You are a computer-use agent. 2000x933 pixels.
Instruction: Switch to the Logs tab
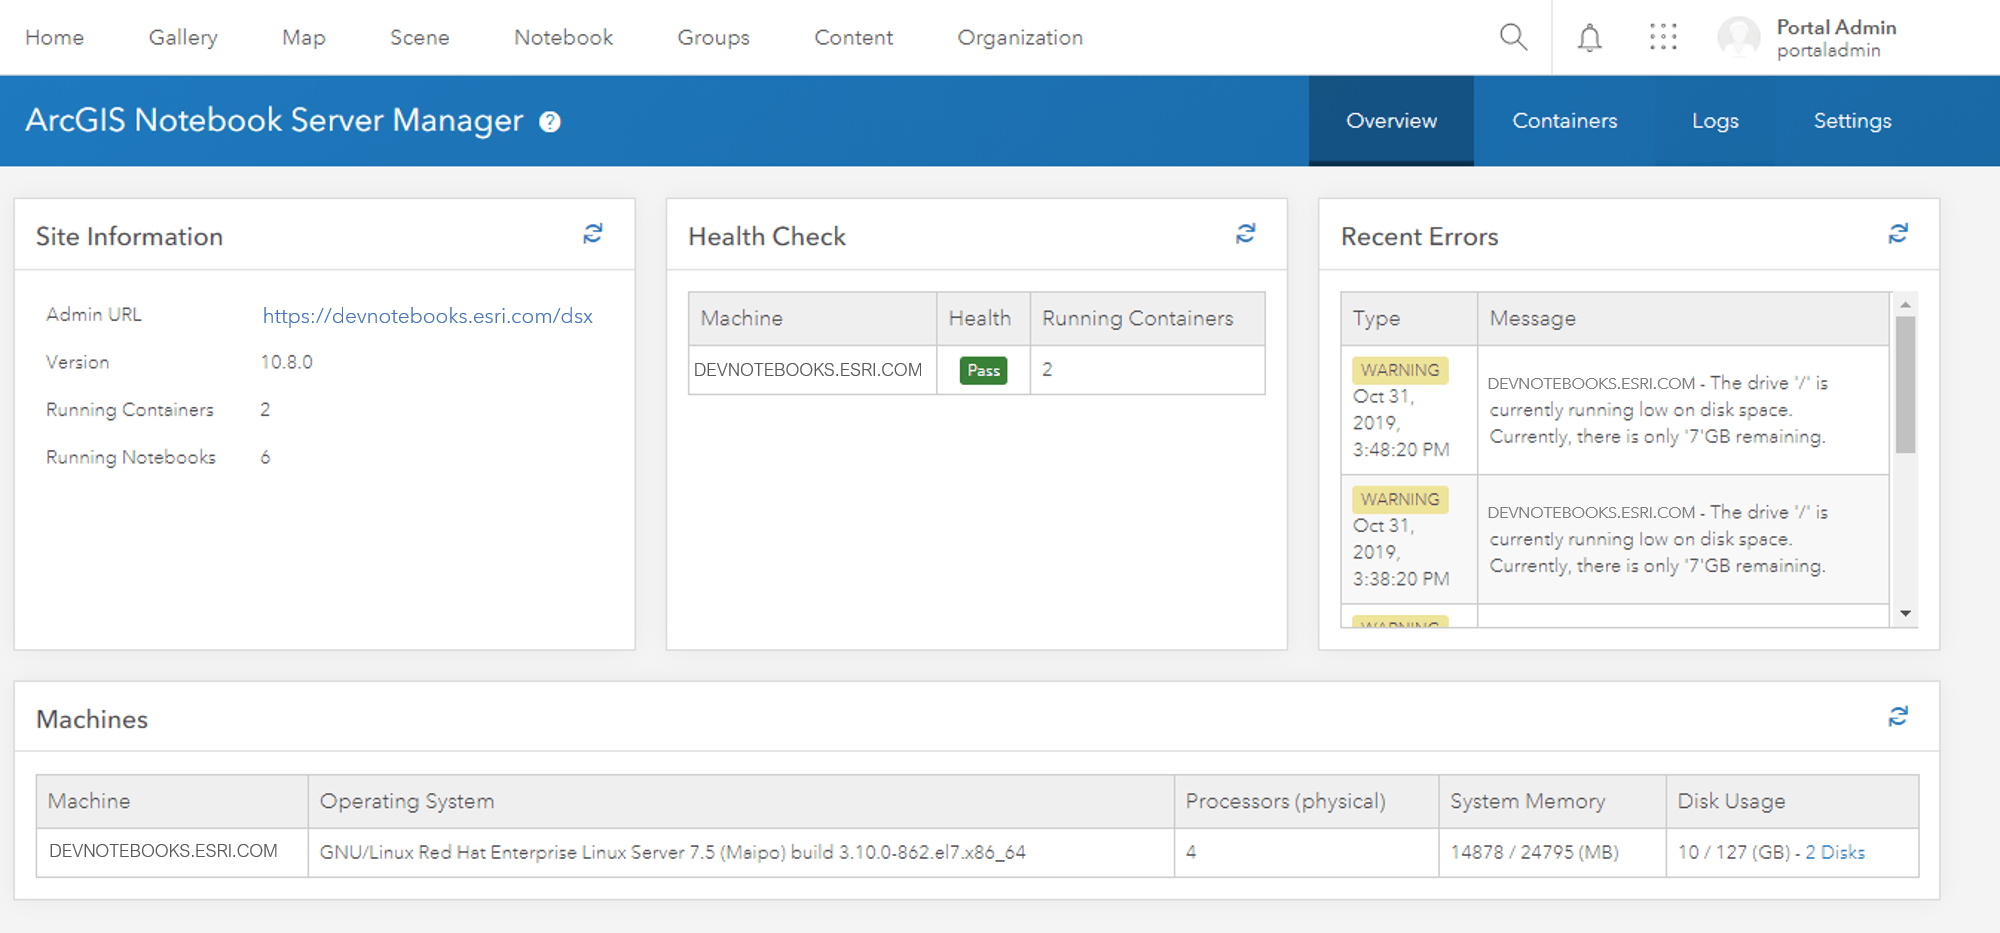(x=1715, y=120)
